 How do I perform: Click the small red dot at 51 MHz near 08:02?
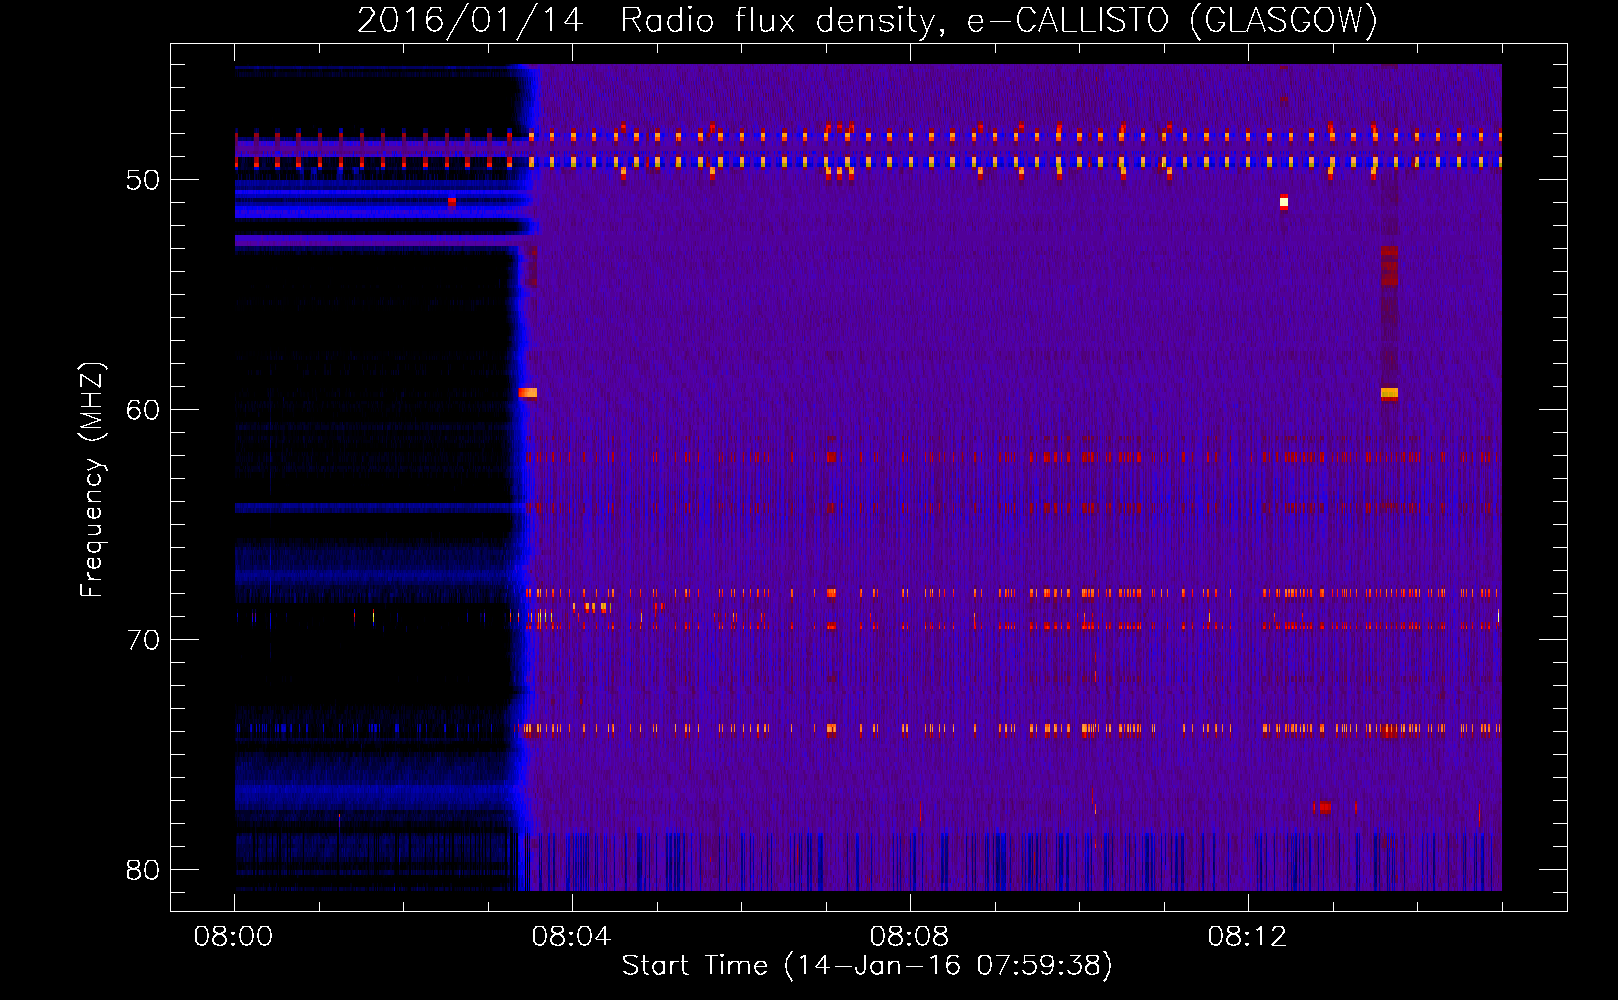click(x=452, y=202)
